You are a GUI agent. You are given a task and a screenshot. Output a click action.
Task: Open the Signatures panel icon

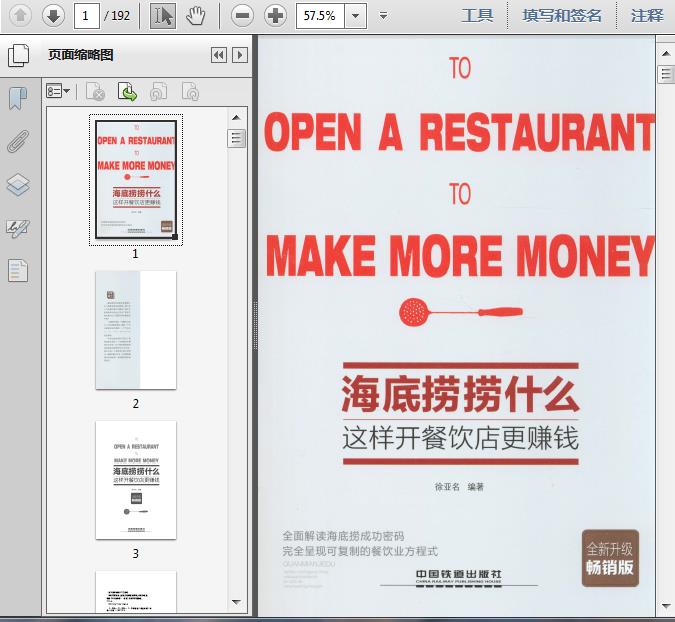(x=18, y=228)
